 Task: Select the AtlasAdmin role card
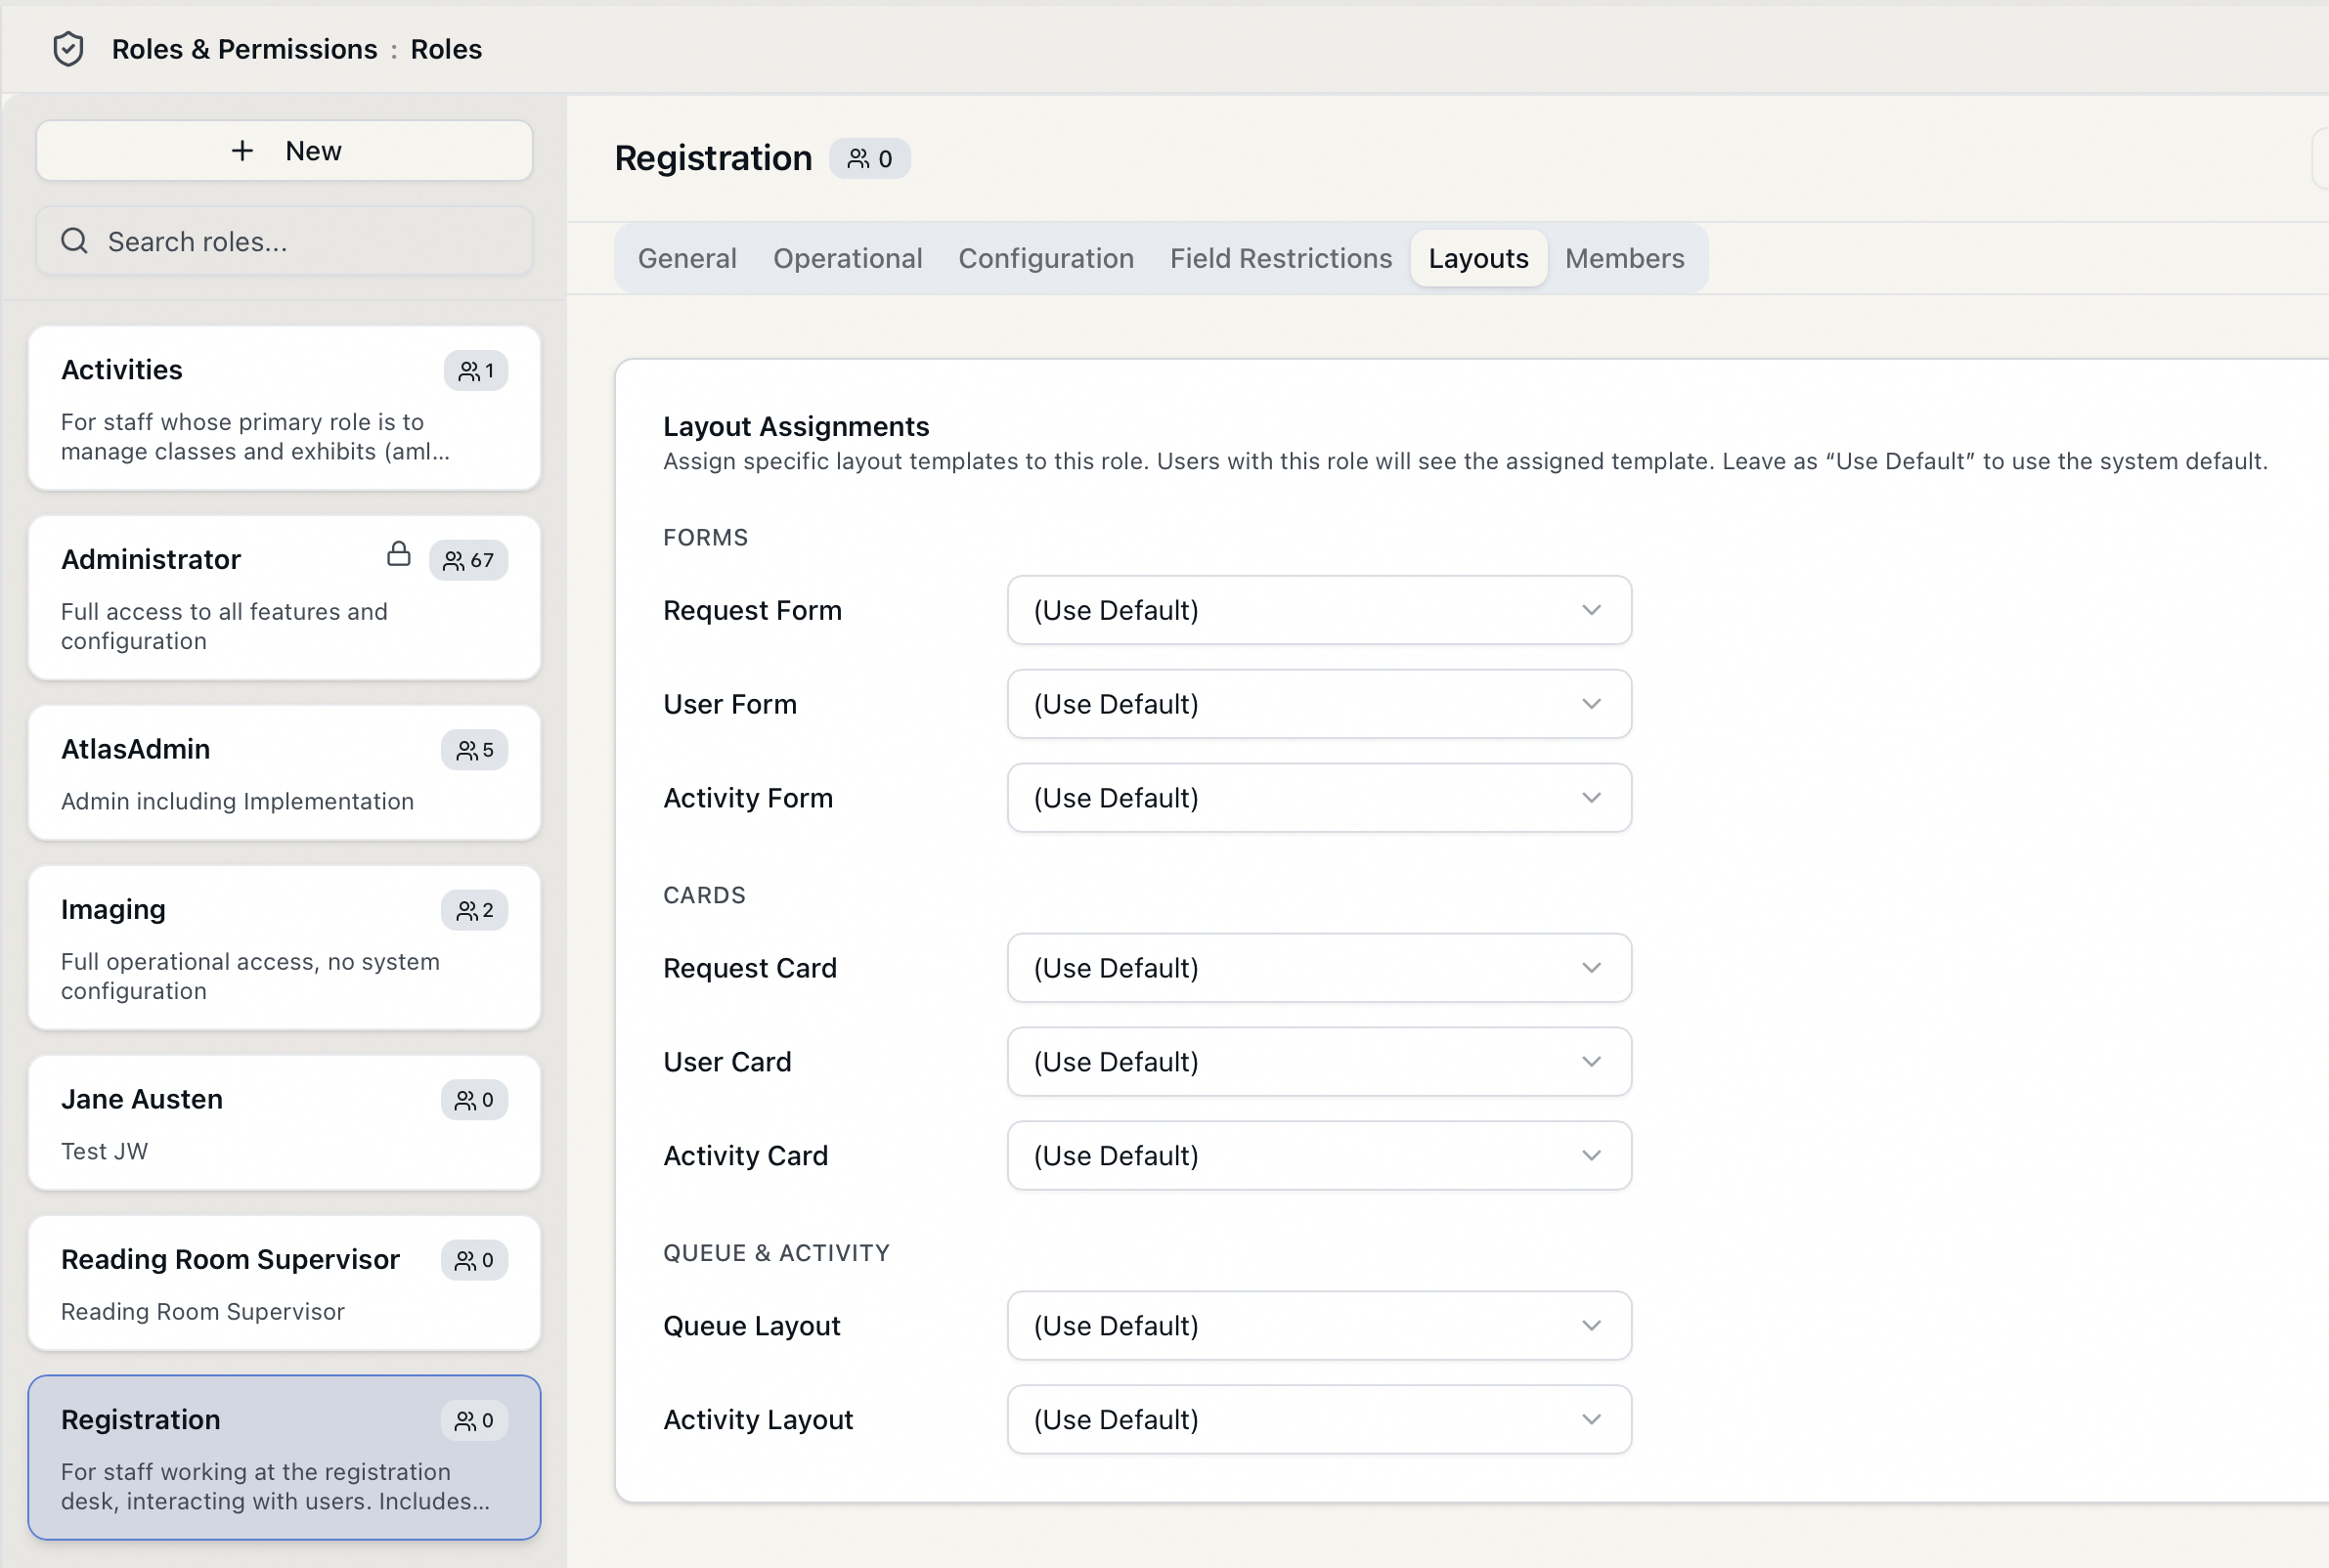(x=285, y=773)
